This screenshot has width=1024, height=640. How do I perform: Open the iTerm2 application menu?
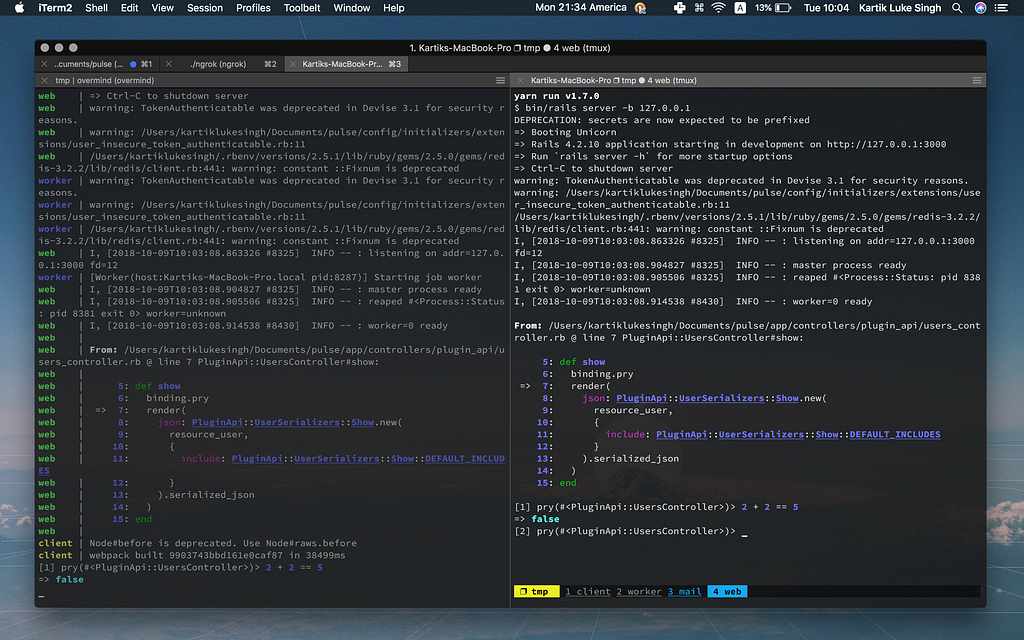coord(56,8)
